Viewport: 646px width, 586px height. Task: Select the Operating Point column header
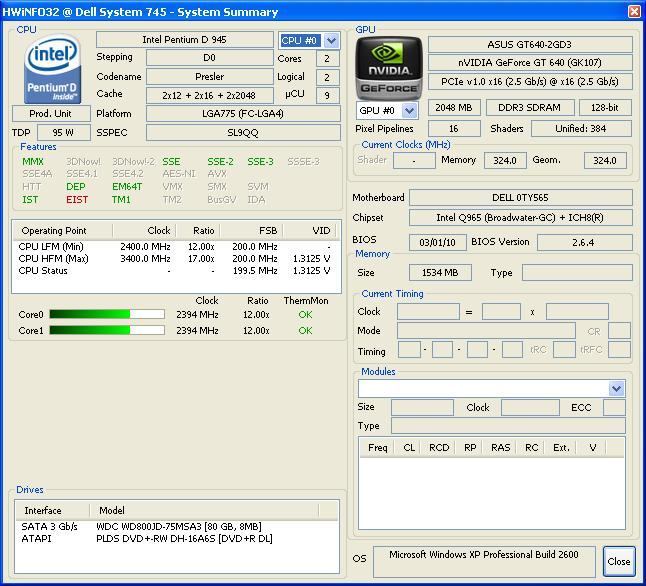(63, 230)
